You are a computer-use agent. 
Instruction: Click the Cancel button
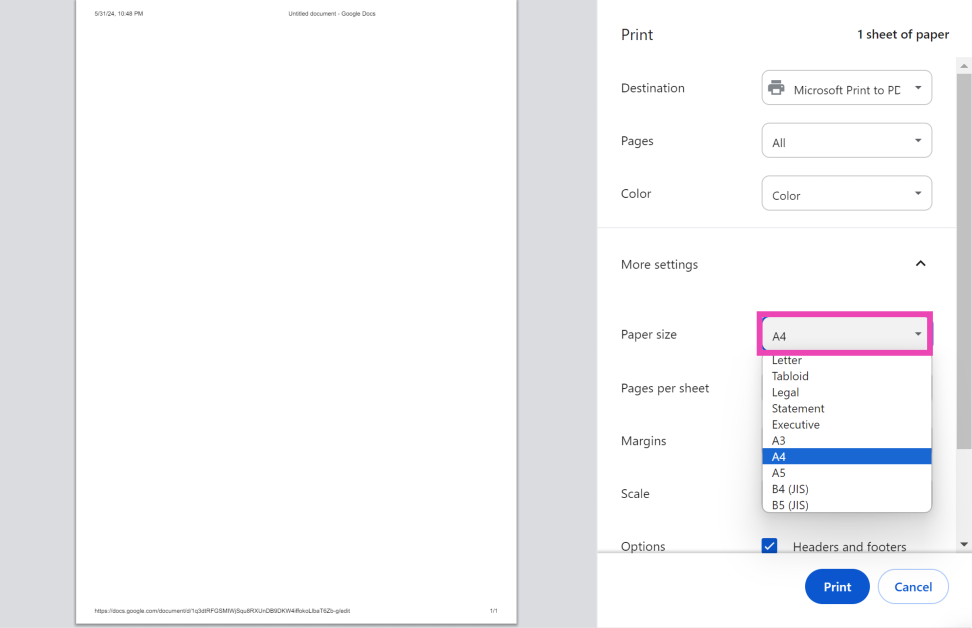pos(912,587)
